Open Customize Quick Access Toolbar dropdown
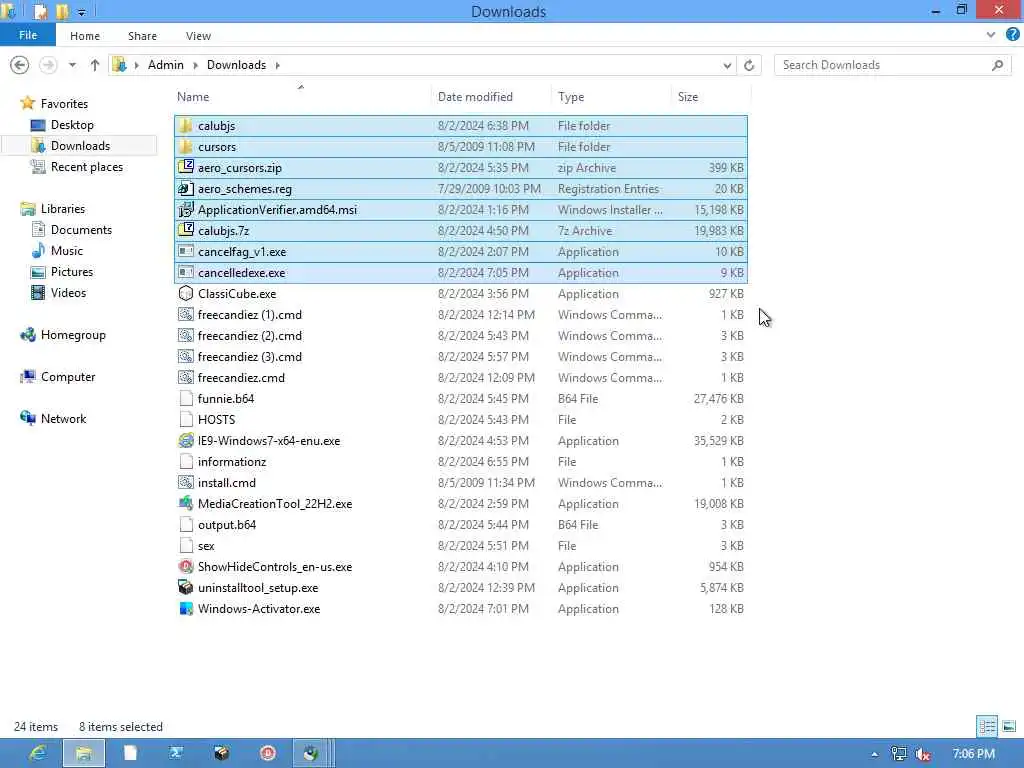Screen dimensions: 1024x768 (82, 12)
